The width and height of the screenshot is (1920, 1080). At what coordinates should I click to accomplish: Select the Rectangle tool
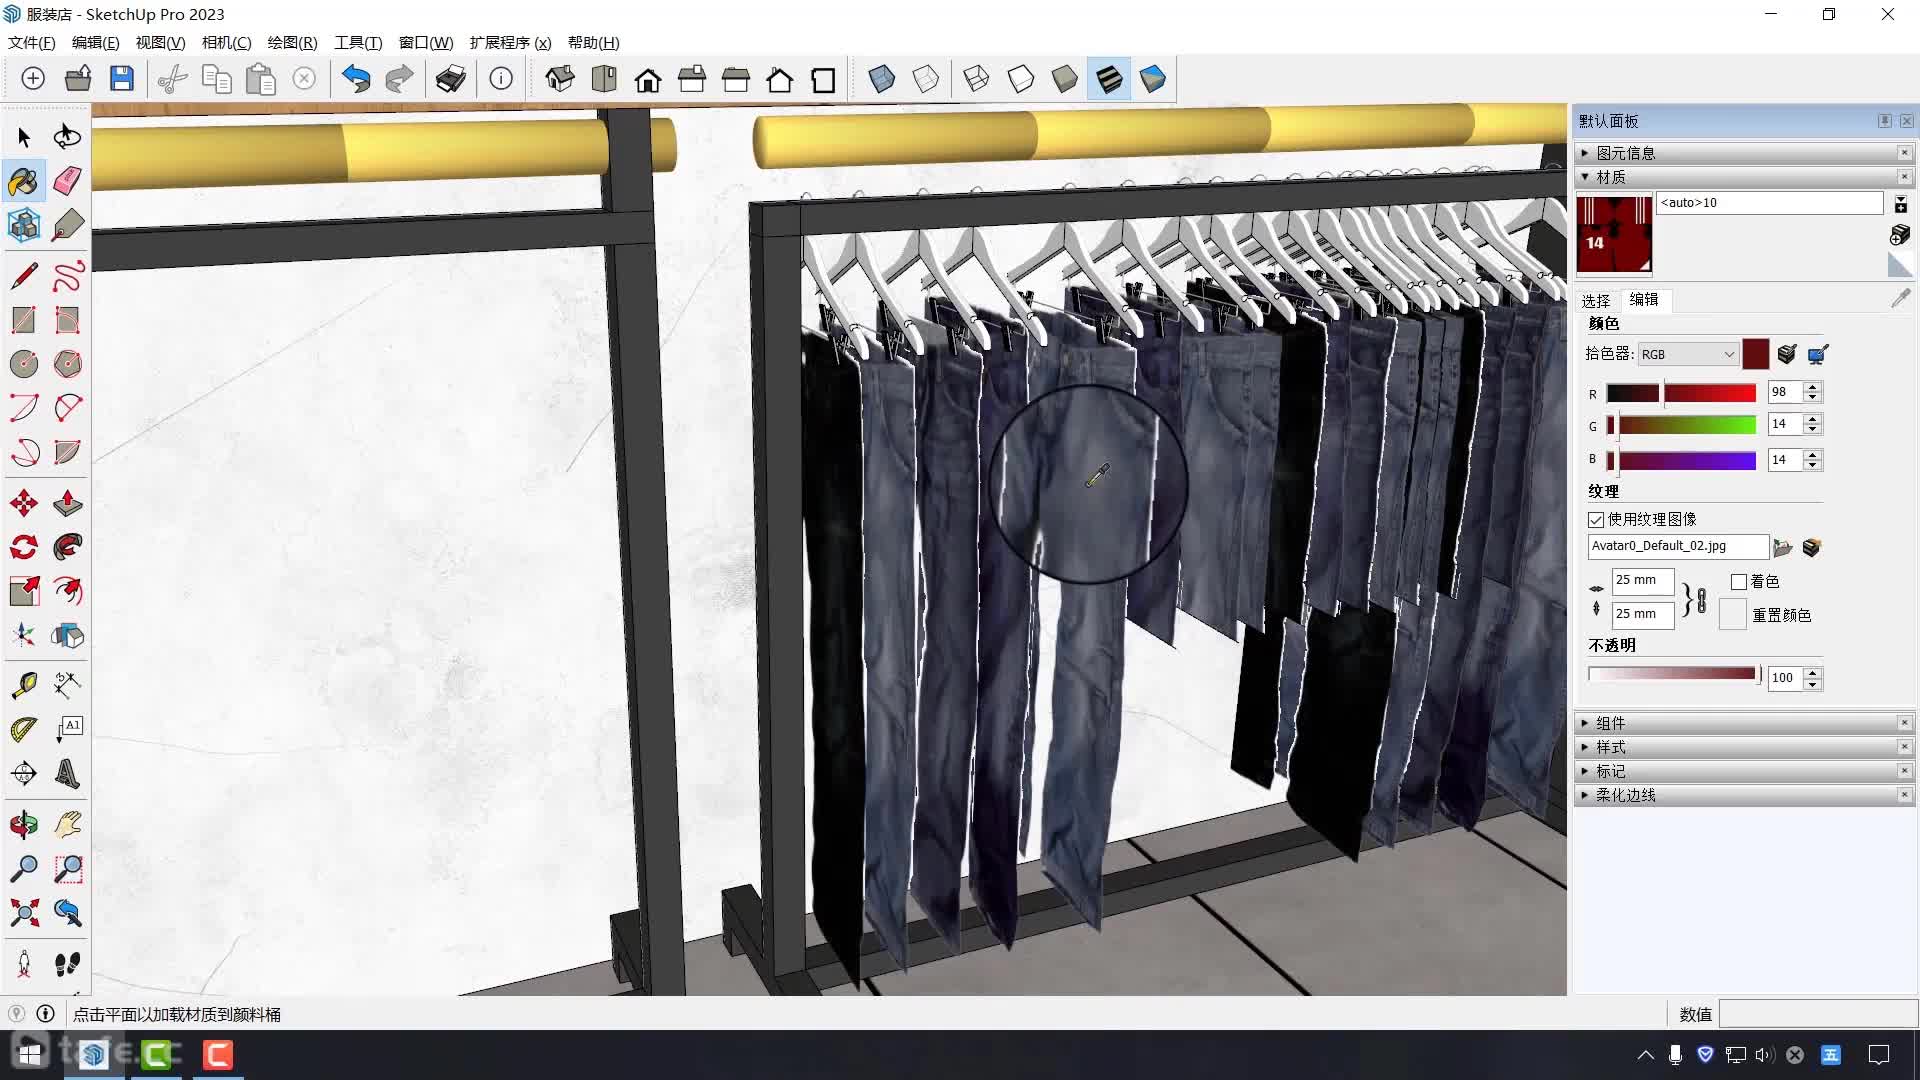(24, 320)
